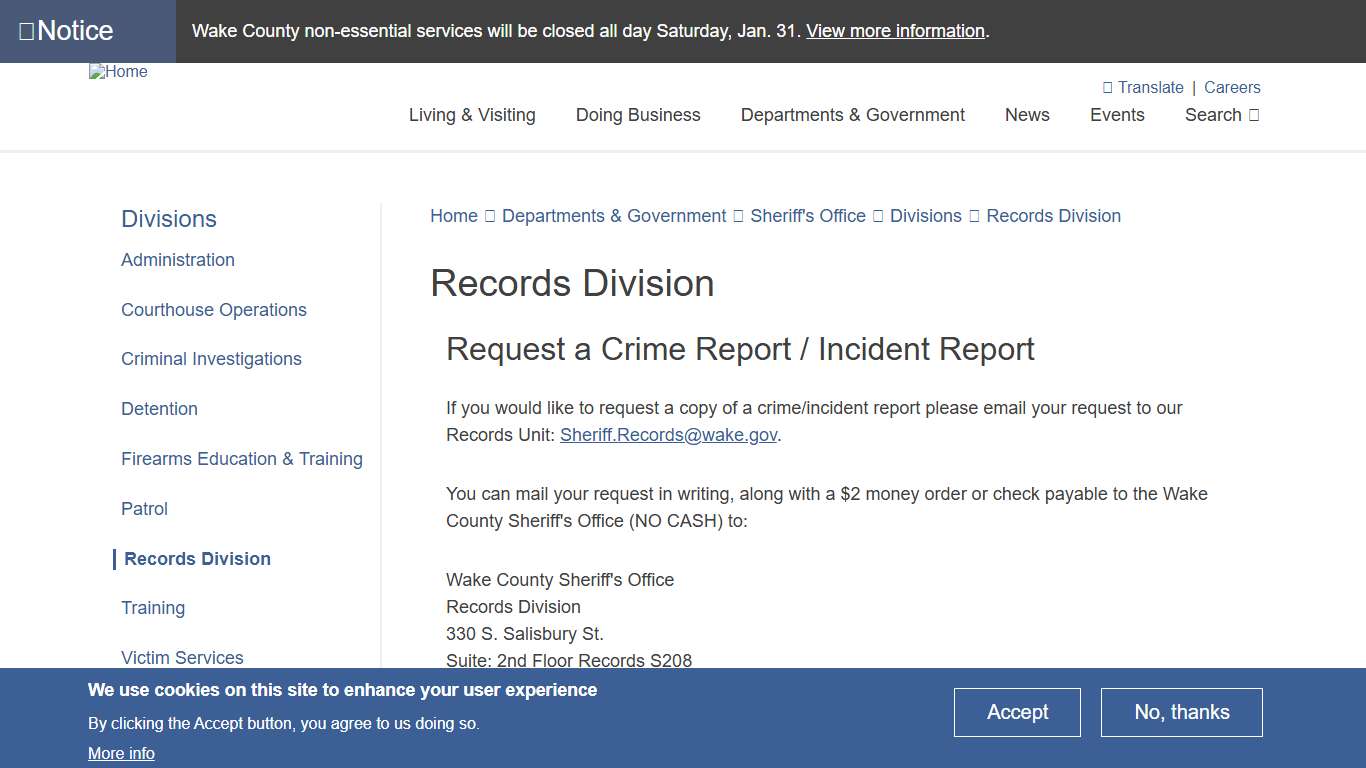
Task: Open the Courthouse Operations page
Action: coord(213,310)
